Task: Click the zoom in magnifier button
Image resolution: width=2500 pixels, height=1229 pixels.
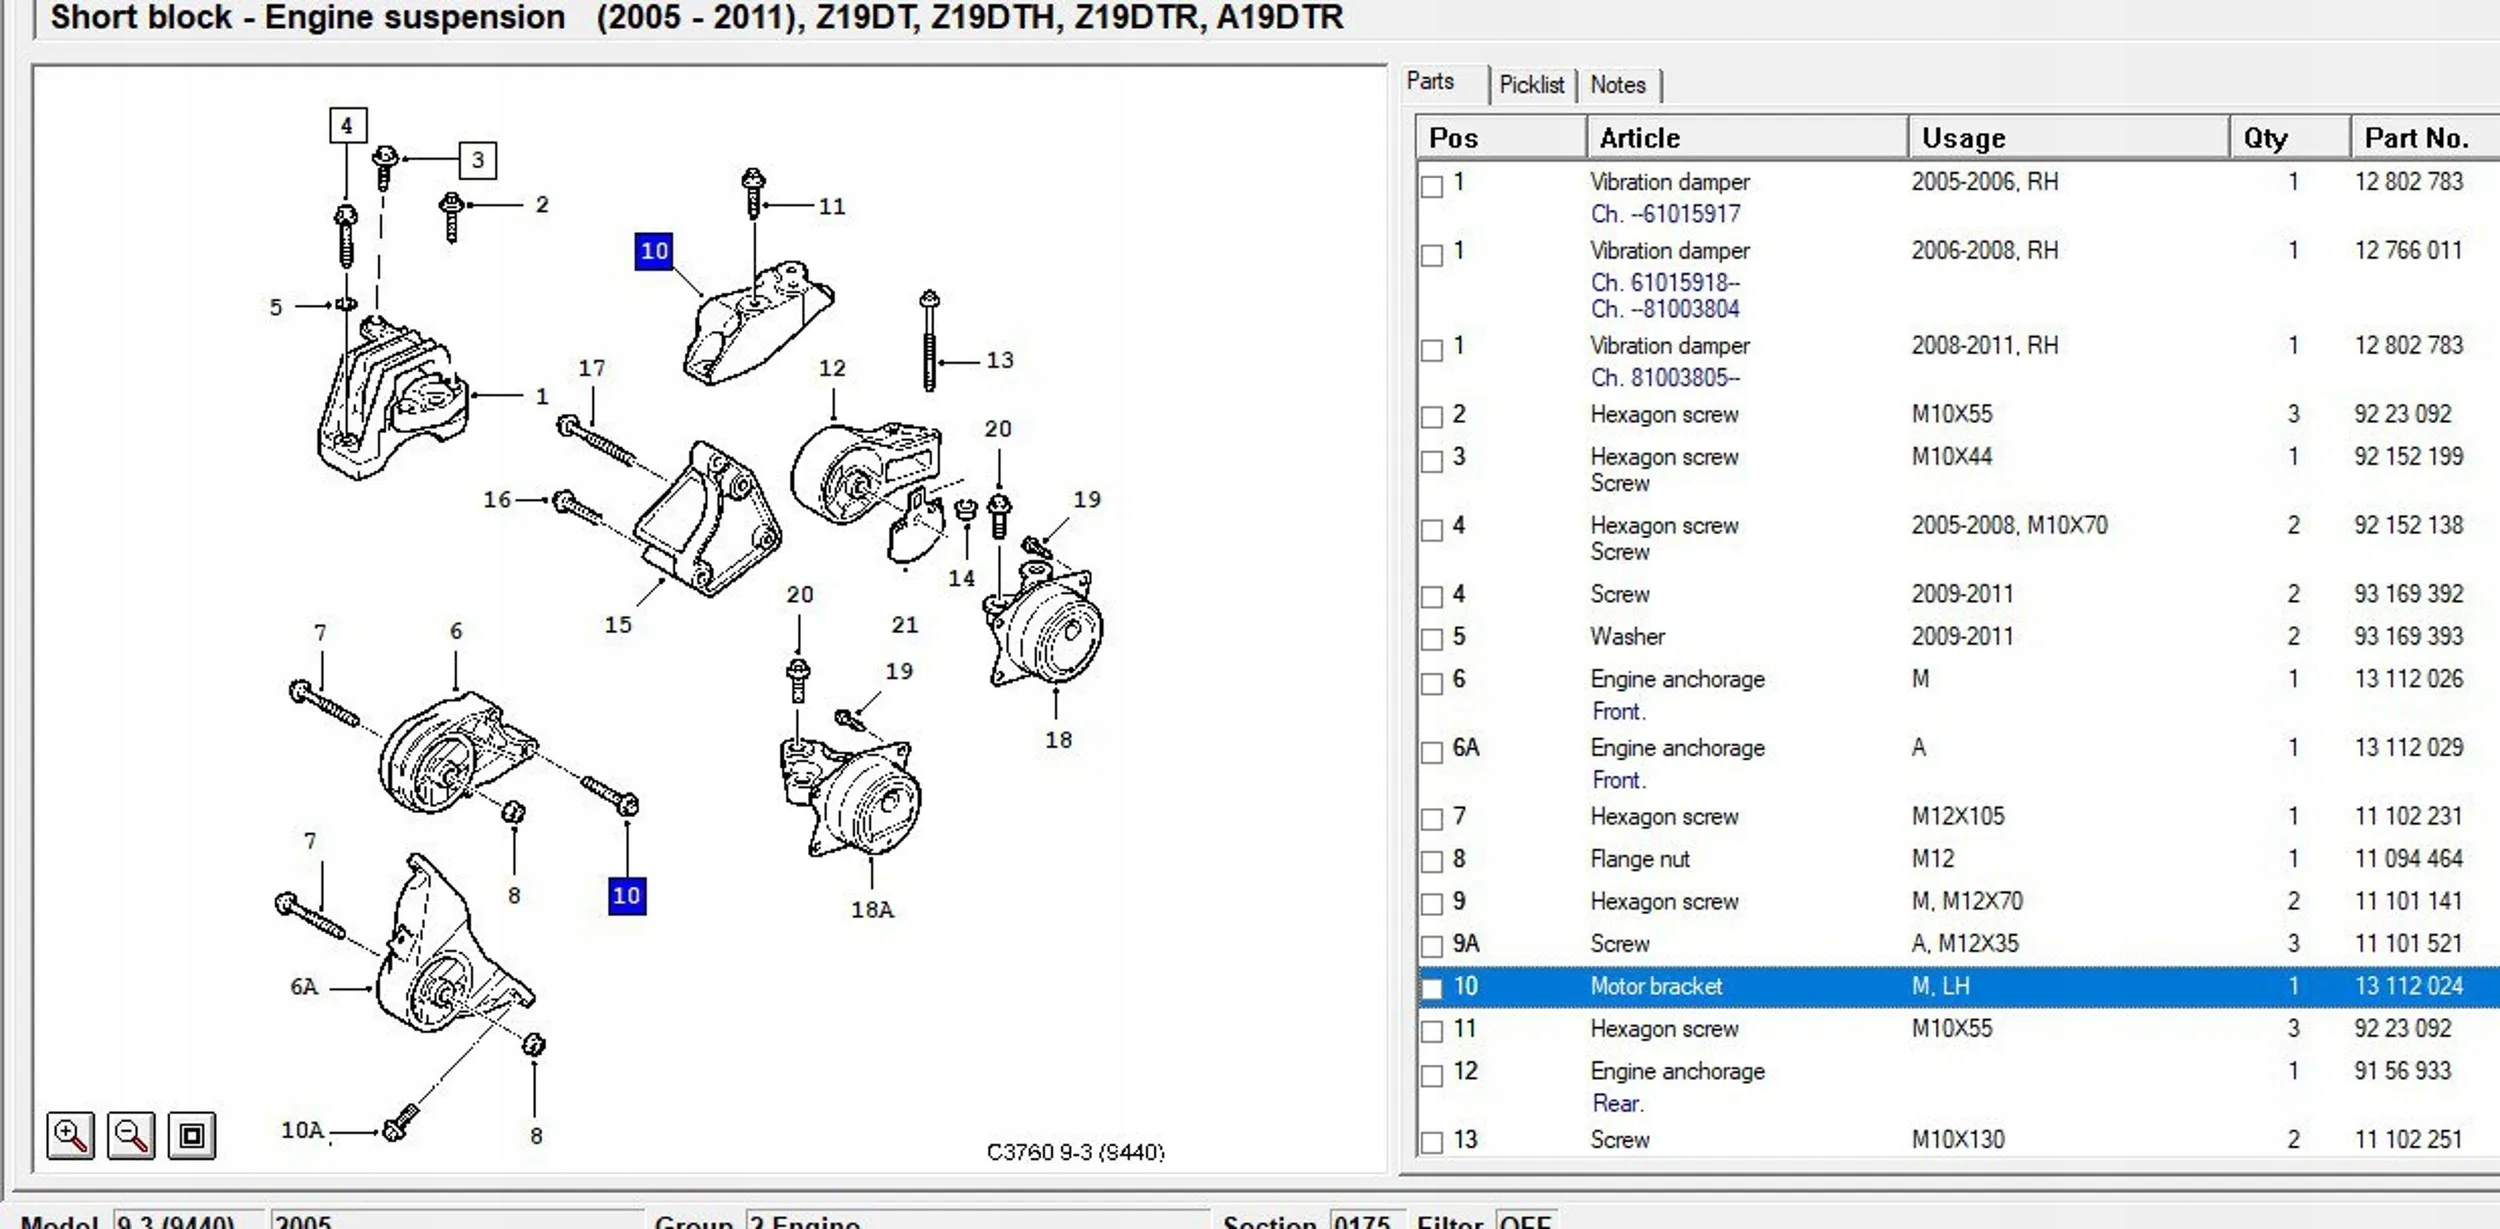Action: point(70,1135)
